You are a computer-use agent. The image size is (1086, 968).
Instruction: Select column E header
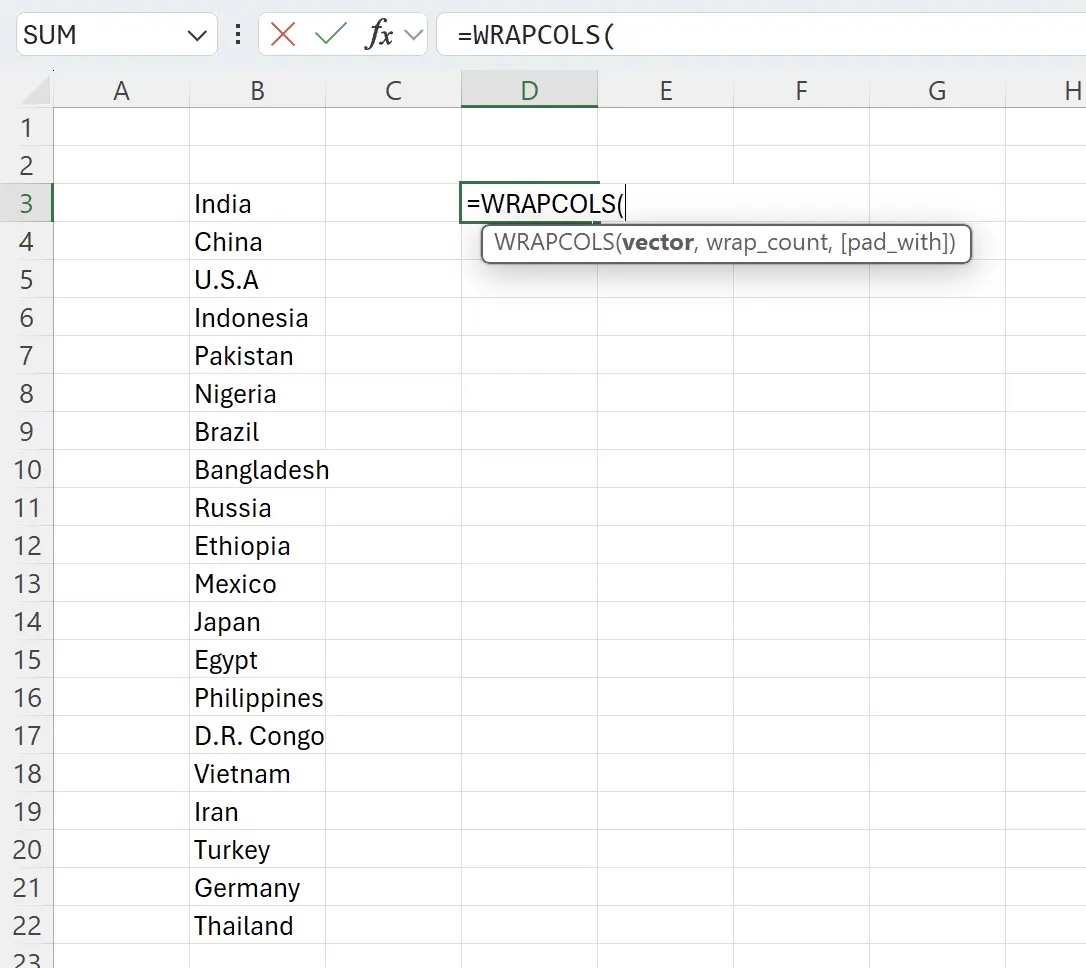(665, 90)
